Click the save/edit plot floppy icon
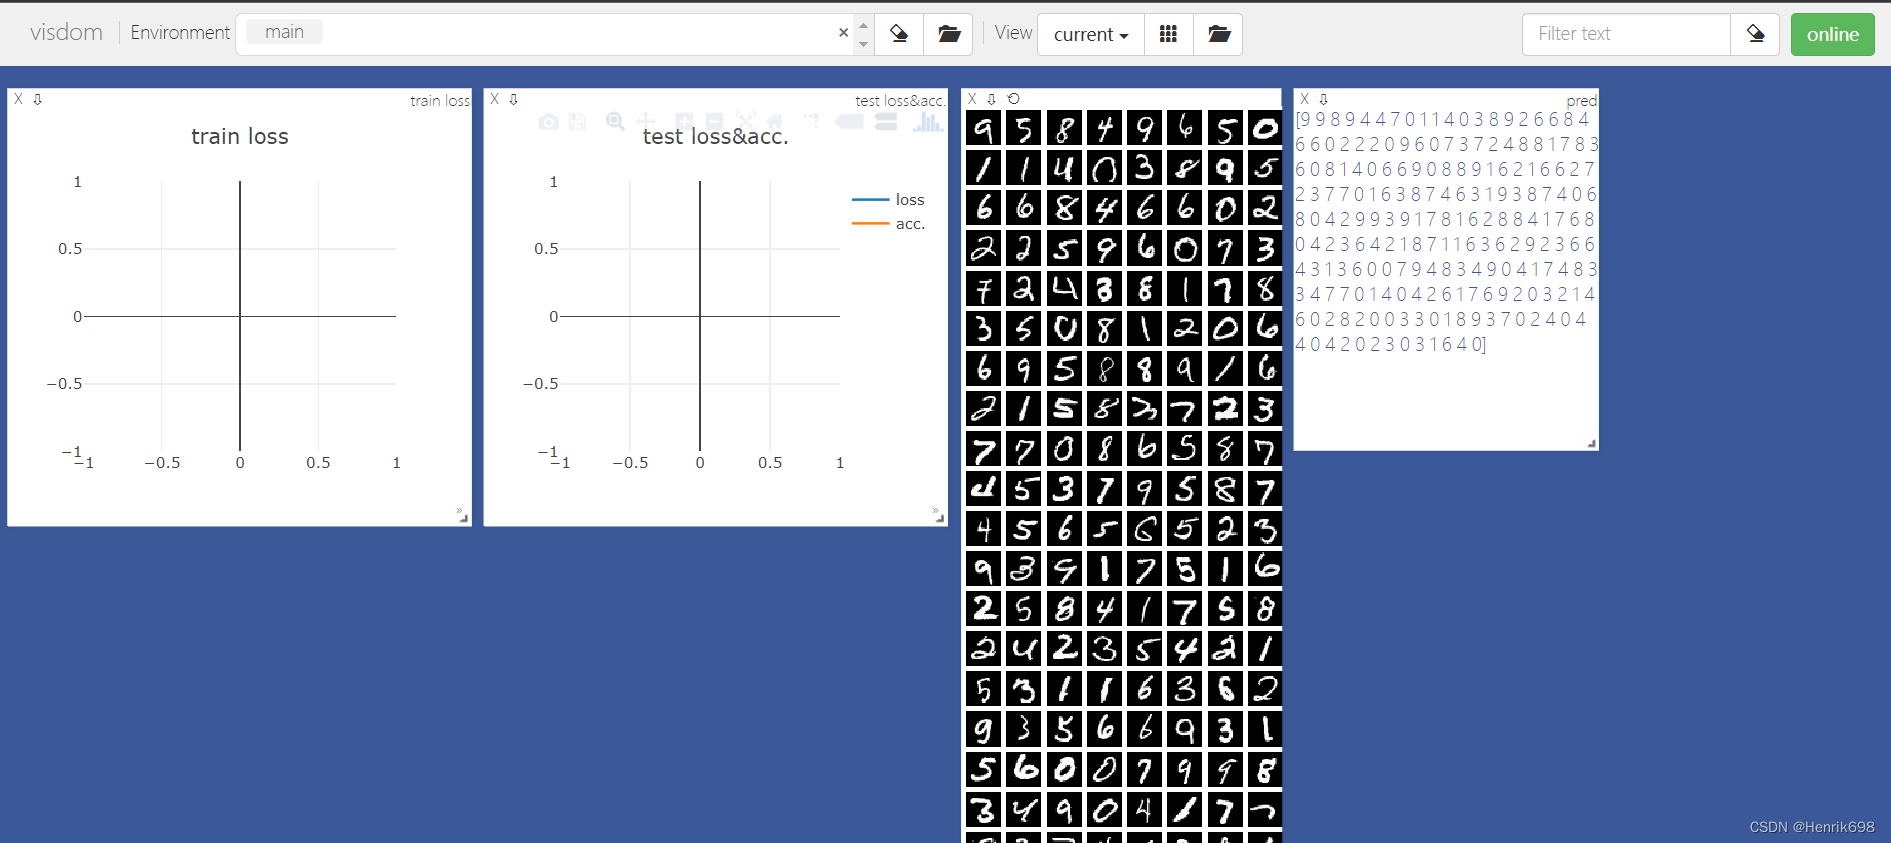 coord(577,122)
